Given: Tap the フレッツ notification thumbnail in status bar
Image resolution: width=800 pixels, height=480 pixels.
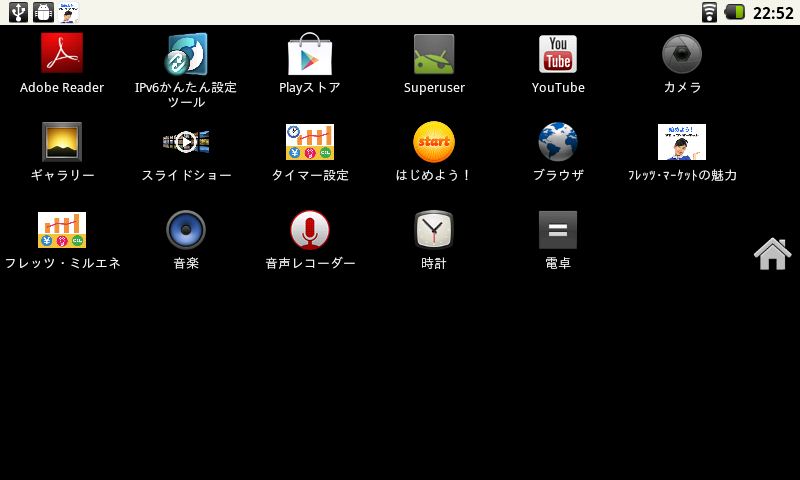Looking at the screenshot, I should pyautogui.click(x=68, y=12).
